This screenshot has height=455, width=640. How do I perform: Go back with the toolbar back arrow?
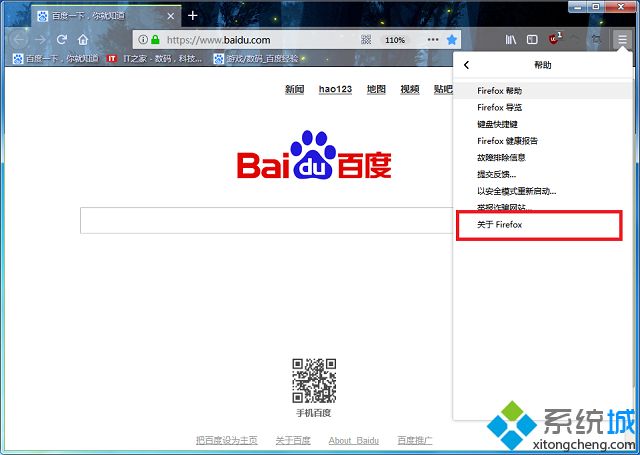(x=19, y=40)
